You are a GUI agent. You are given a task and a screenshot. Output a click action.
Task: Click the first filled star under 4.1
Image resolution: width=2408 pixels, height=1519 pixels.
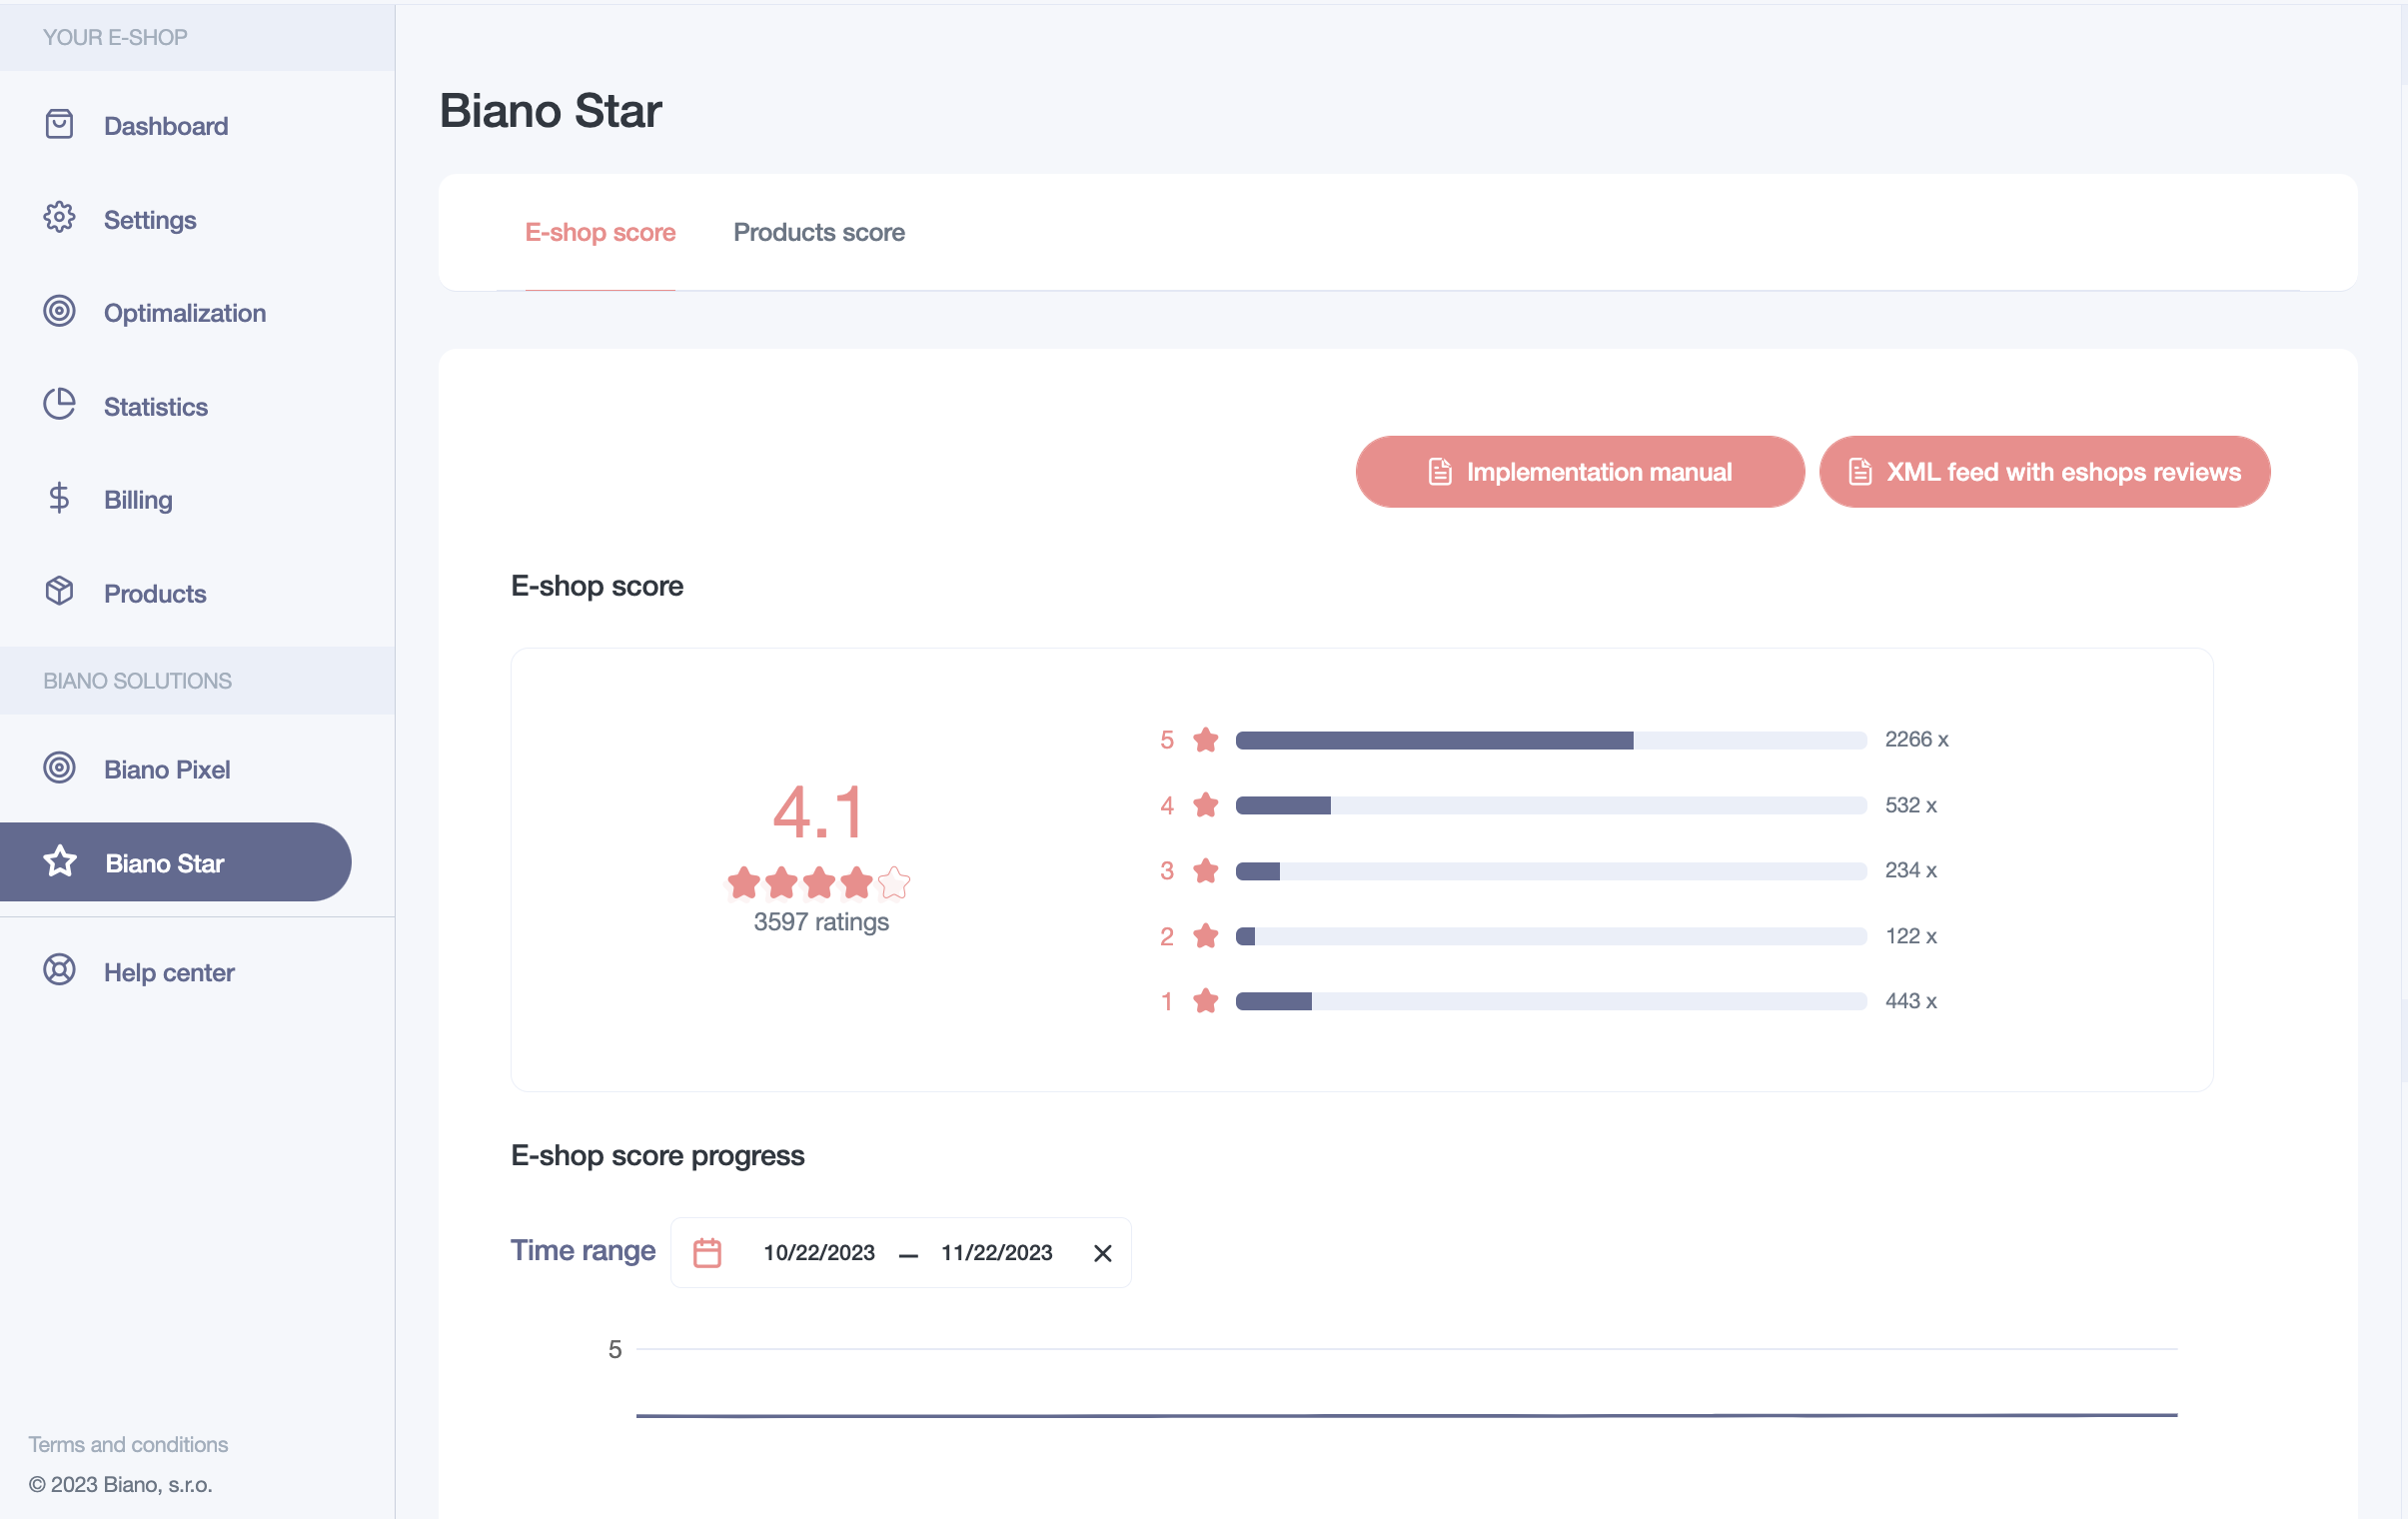pos(743,882)
